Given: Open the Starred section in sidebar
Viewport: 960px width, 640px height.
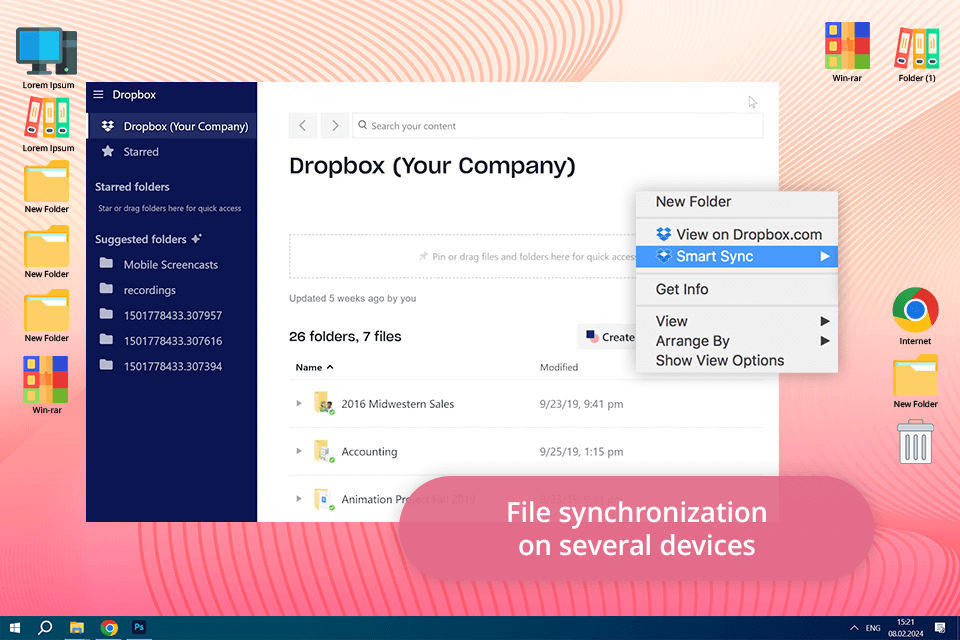Looking at the screenshot, I should click(140, 152).
